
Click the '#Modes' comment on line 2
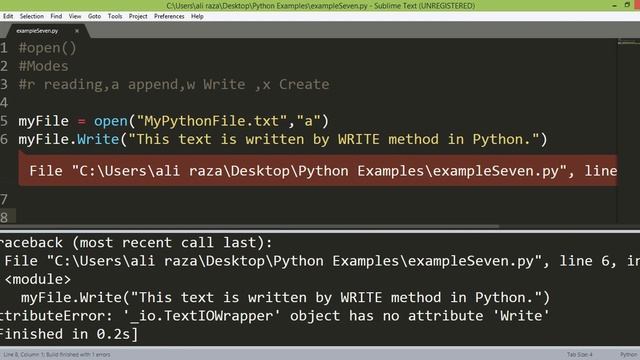[x=43, y=66]
